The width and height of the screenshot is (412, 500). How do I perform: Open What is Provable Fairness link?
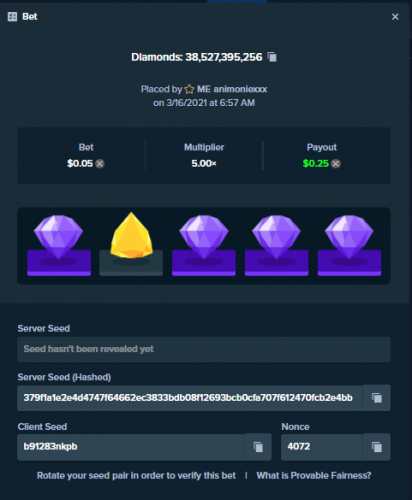[x=314, y=476]
